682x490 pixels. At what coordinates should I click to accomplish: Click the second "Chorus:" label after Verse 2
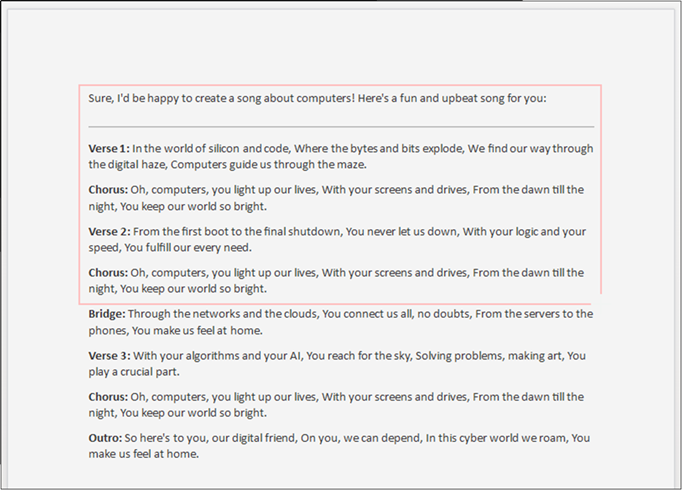[x=108, y=273]
